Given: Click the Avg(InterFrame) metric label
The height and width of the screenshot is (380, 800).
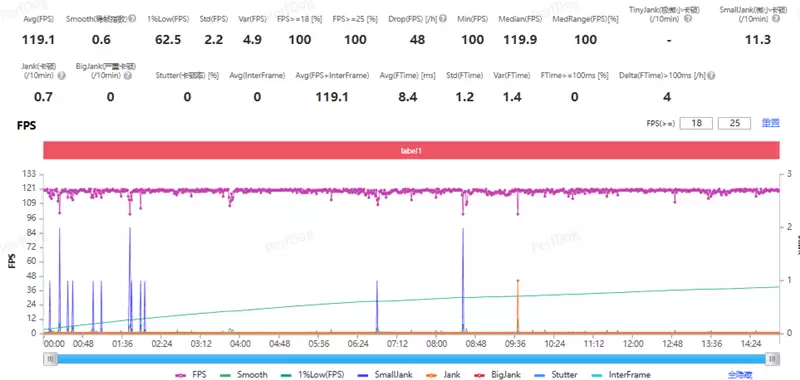Looking at the screenshot, I should (x=257, y=75).
